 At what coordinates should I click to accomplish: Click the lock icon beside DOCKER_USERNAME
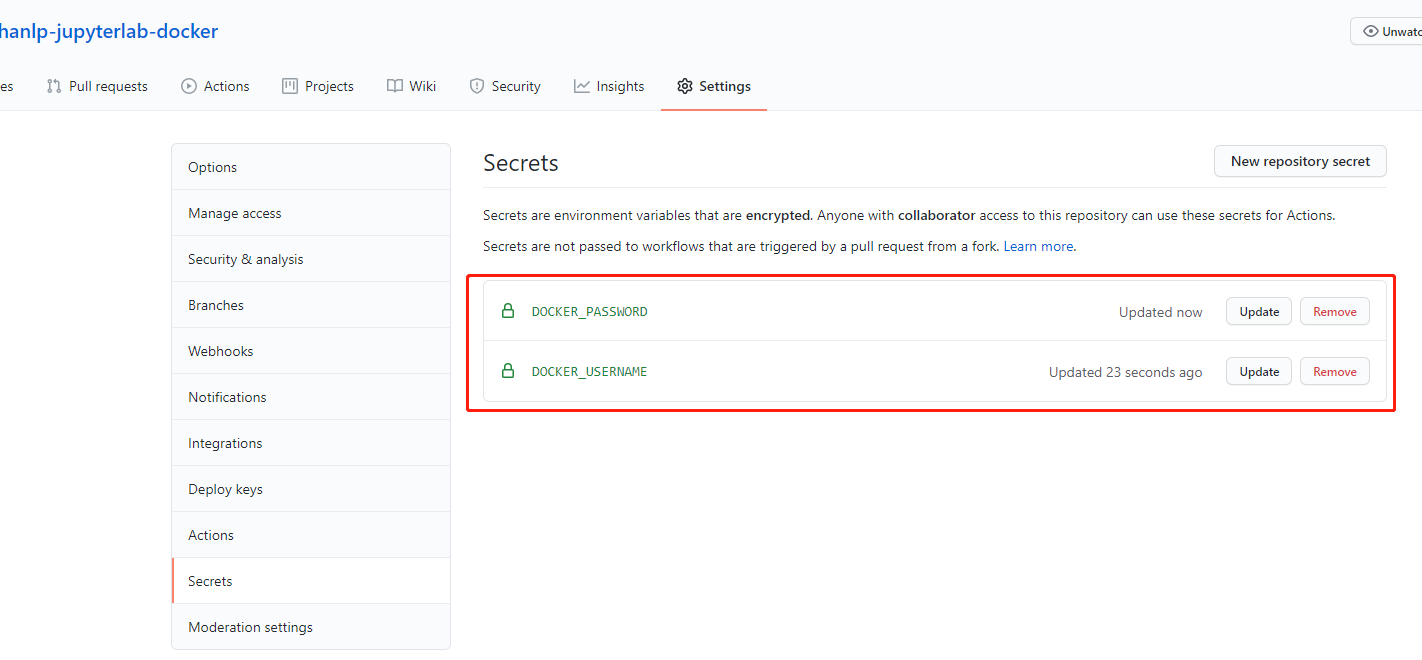[508, 371]
